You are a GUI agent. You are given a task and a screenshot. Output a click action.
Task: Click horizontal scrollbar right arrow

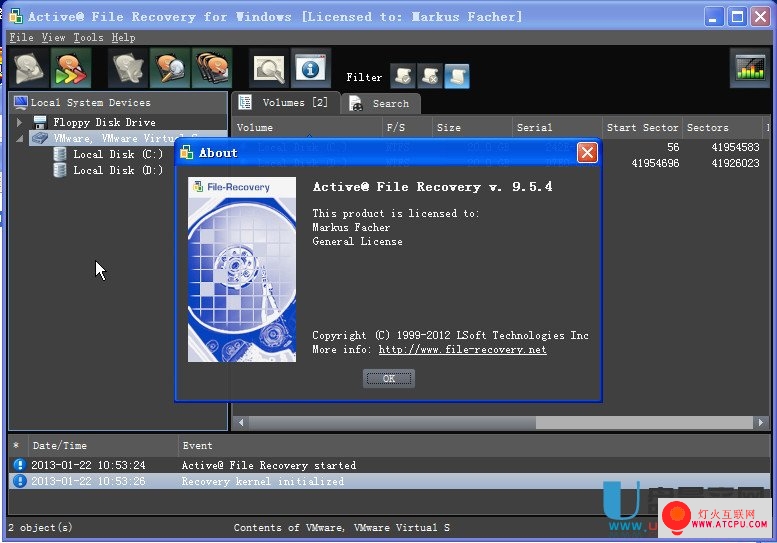pos(761,423)
